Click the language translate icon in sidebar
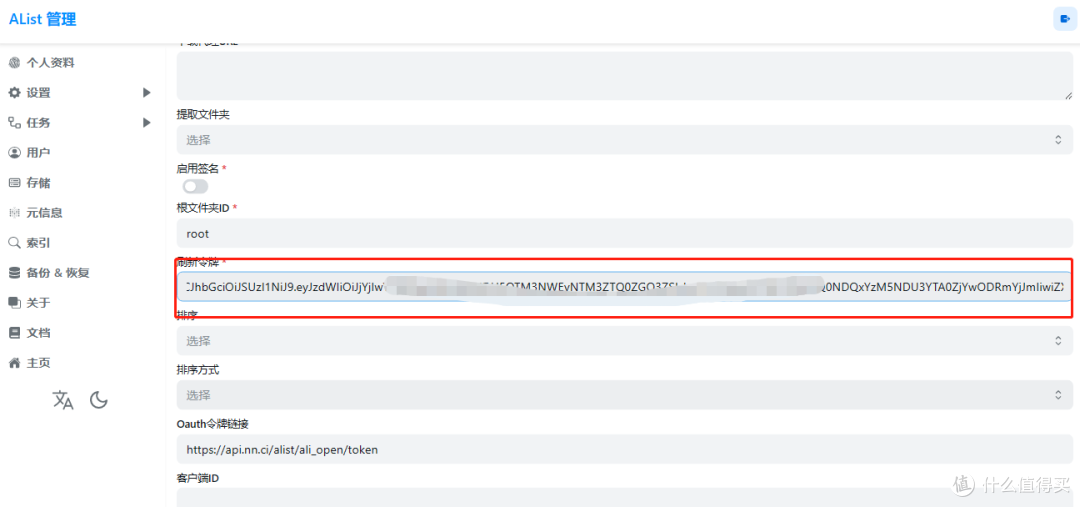1080x507 pixels. [x=63, y=400]
